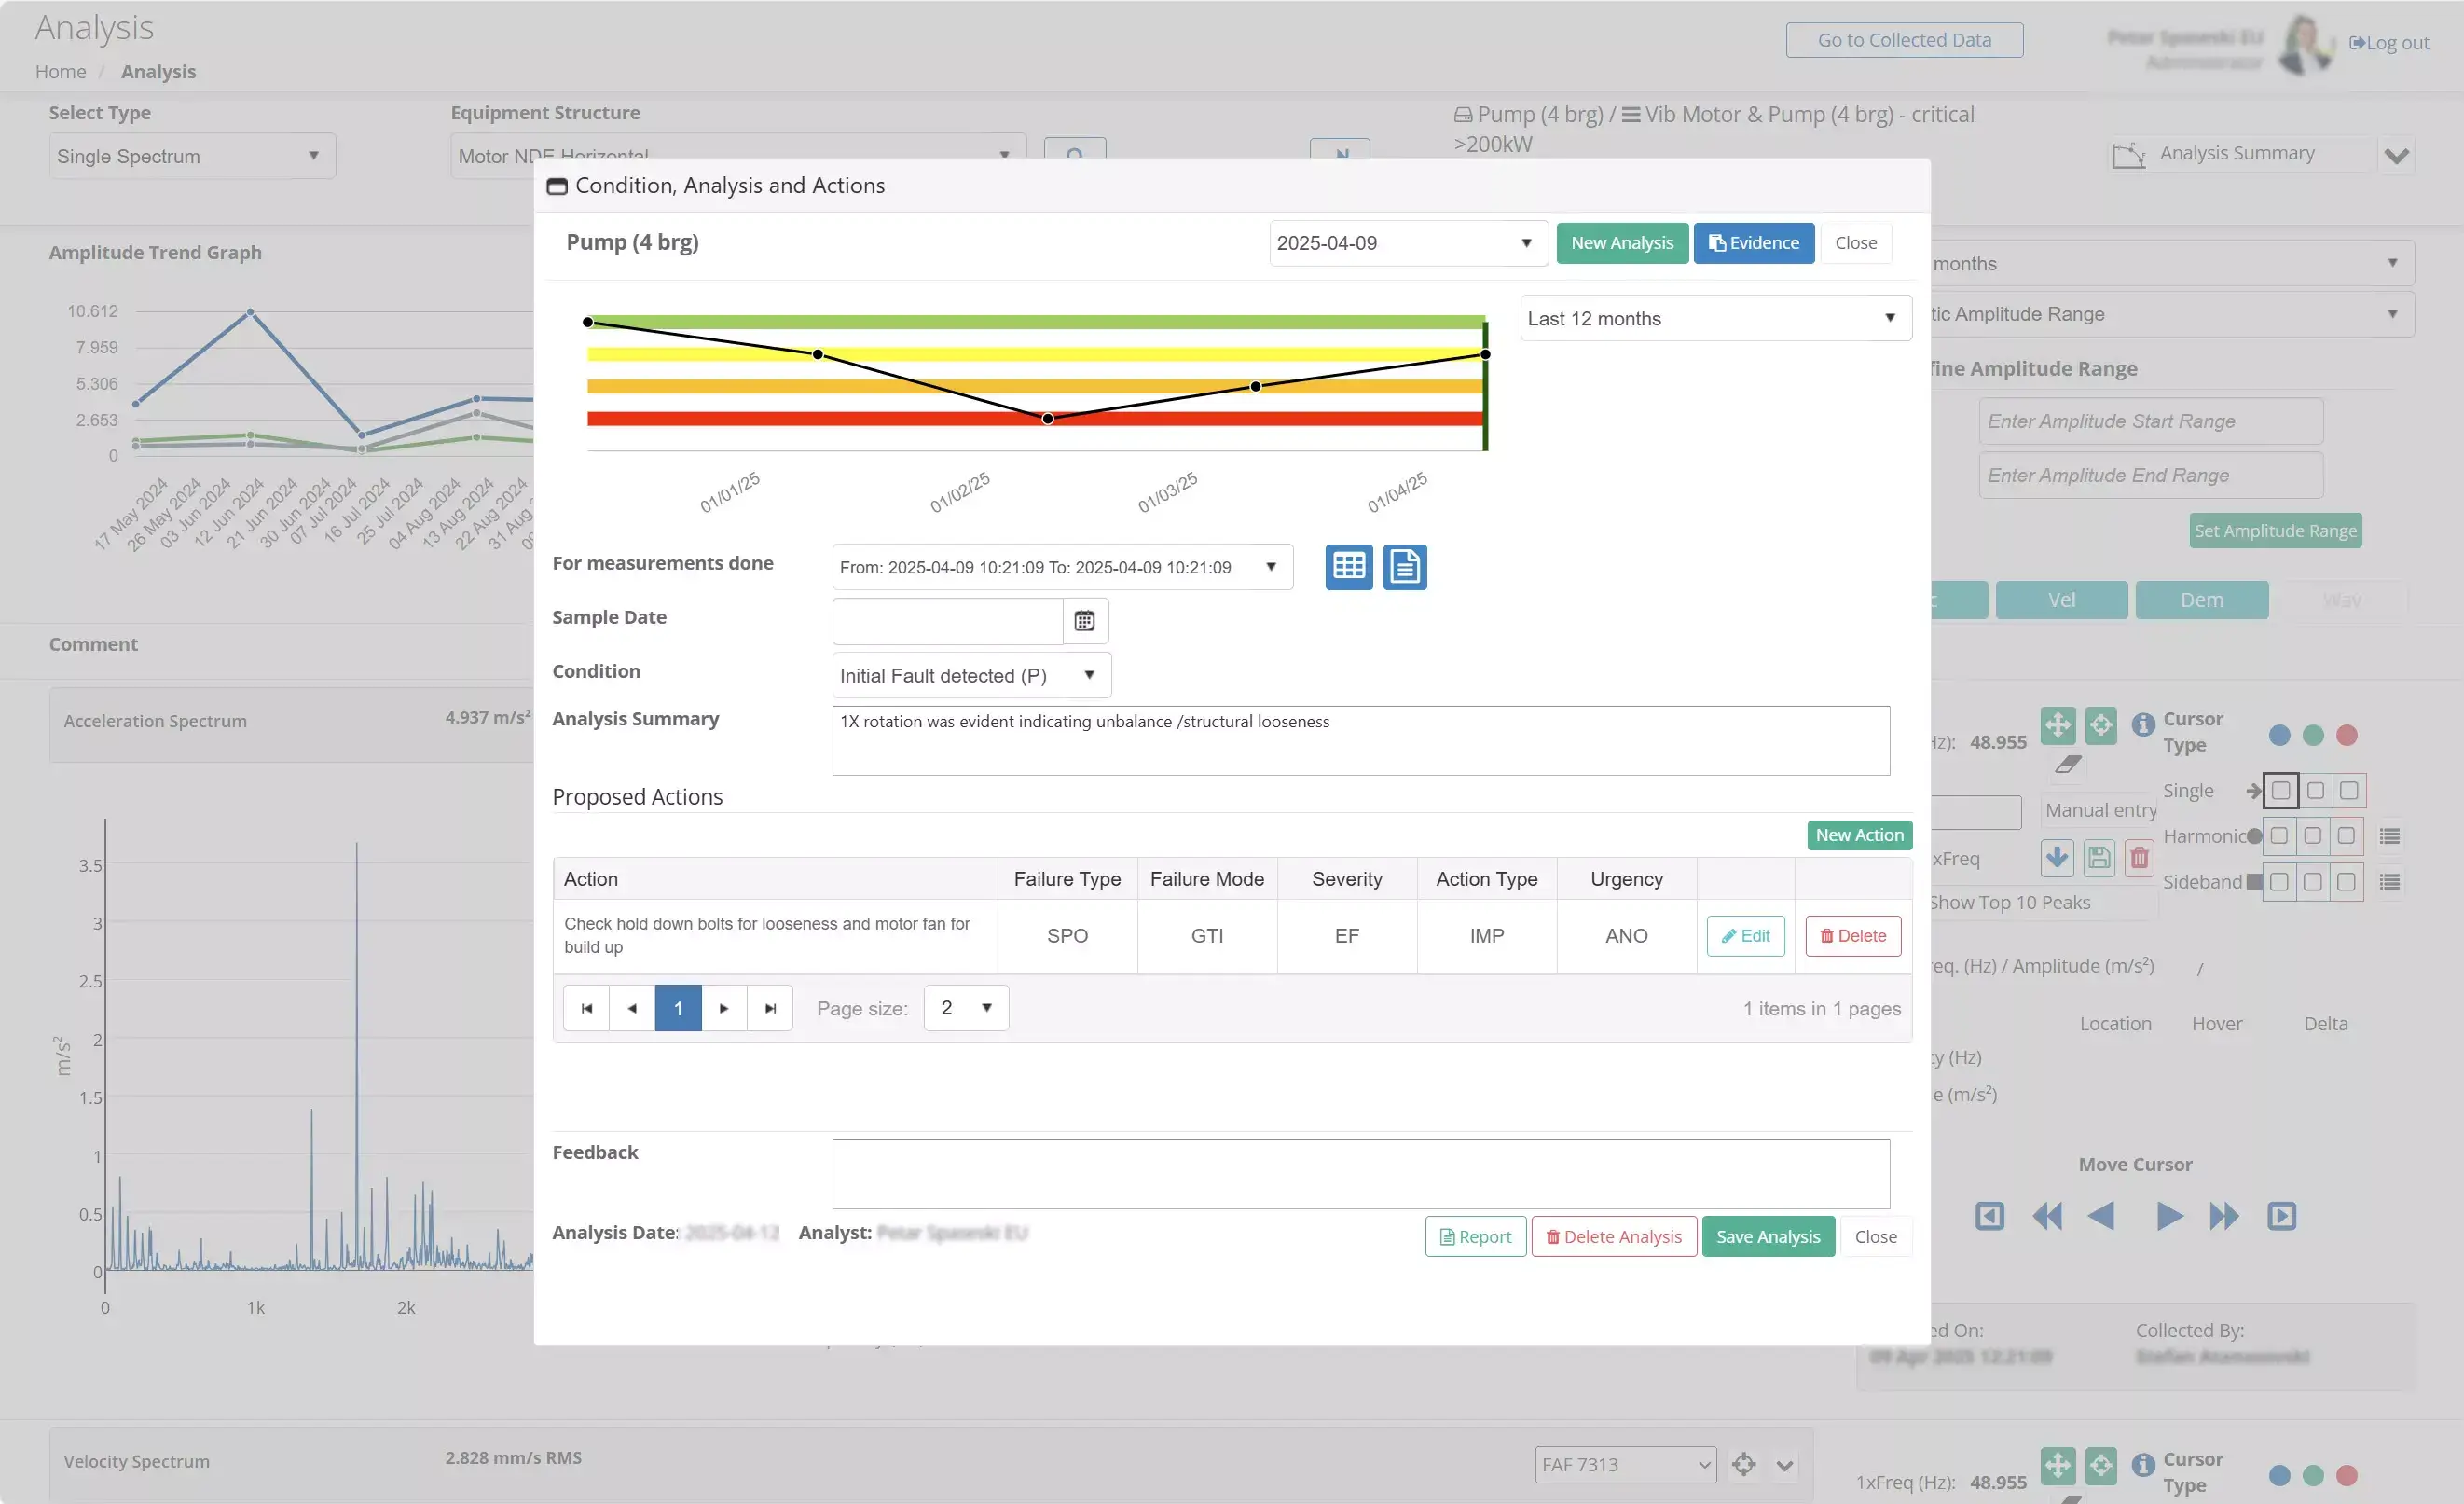Open the Sideband cursor list icon
The width and height of the screenshot is (2464, 1504).
2389,882
